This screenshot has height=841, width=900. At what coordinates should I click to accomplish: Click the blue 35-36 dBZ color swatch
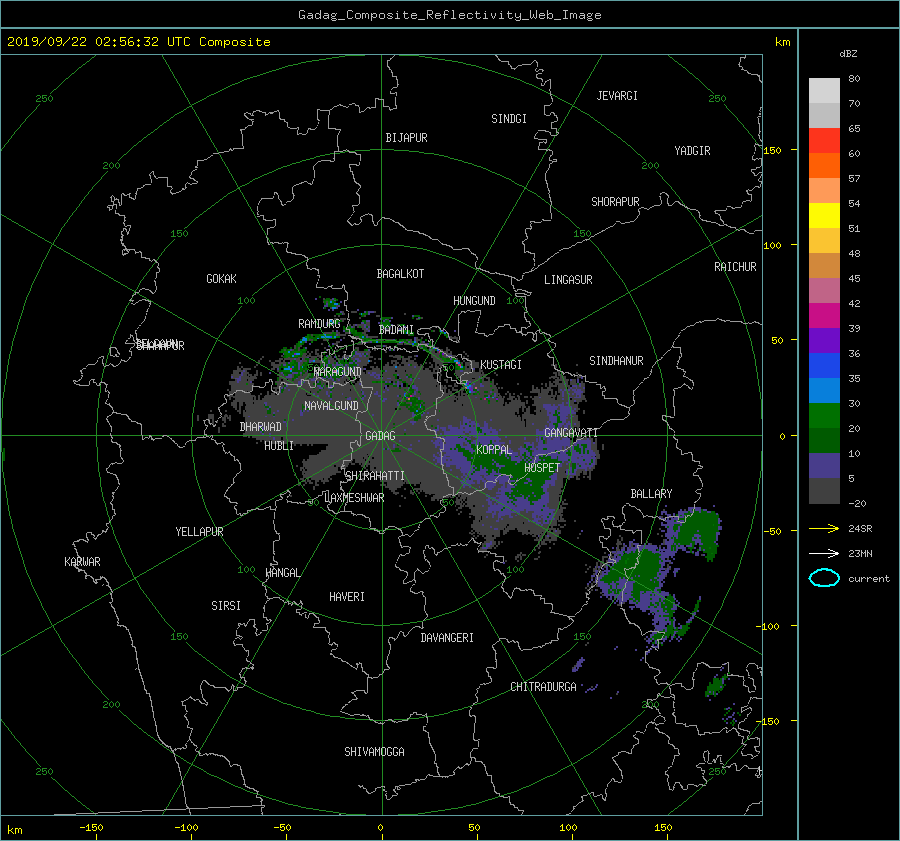coord(824,366)
